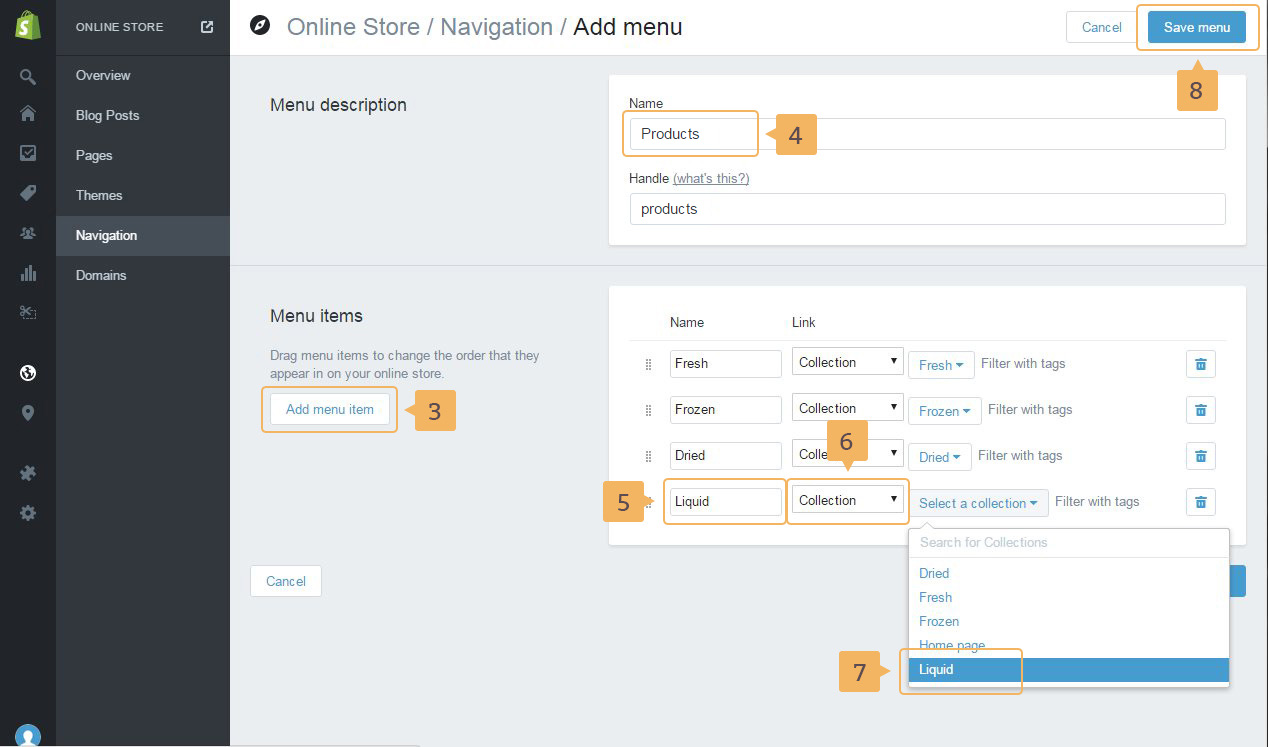Open the Liquid row Link type dropdown
This screenshot has width=1268, height=747.
click(847, 500)
